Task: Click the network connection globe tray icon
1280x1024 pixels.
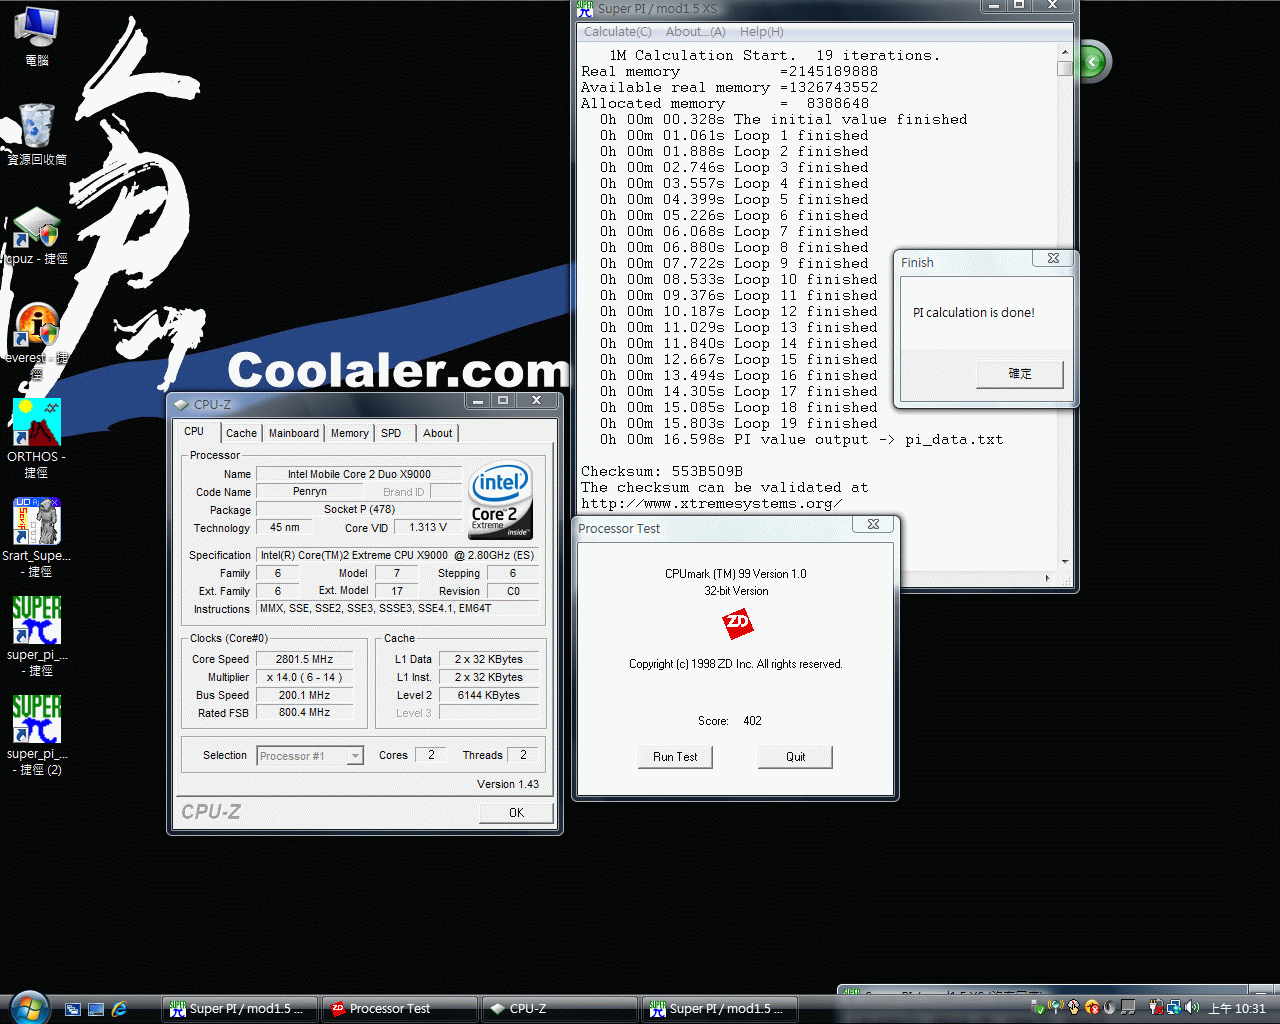Action: pos(1174,1007)
